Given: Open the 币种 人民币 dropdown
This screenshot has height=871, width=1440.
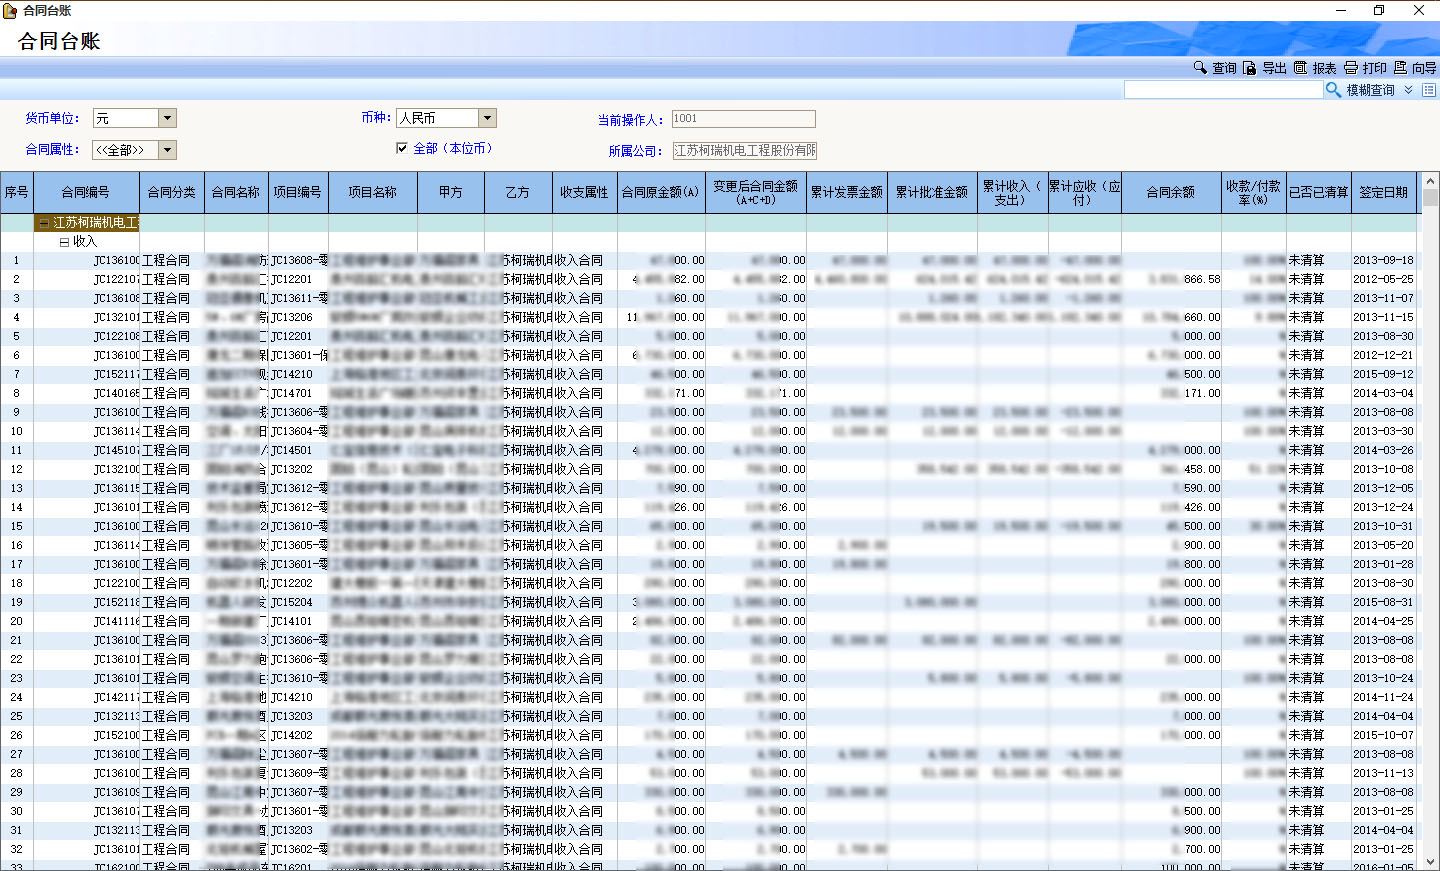Looking at the screenshot, I should coord(487,118).
